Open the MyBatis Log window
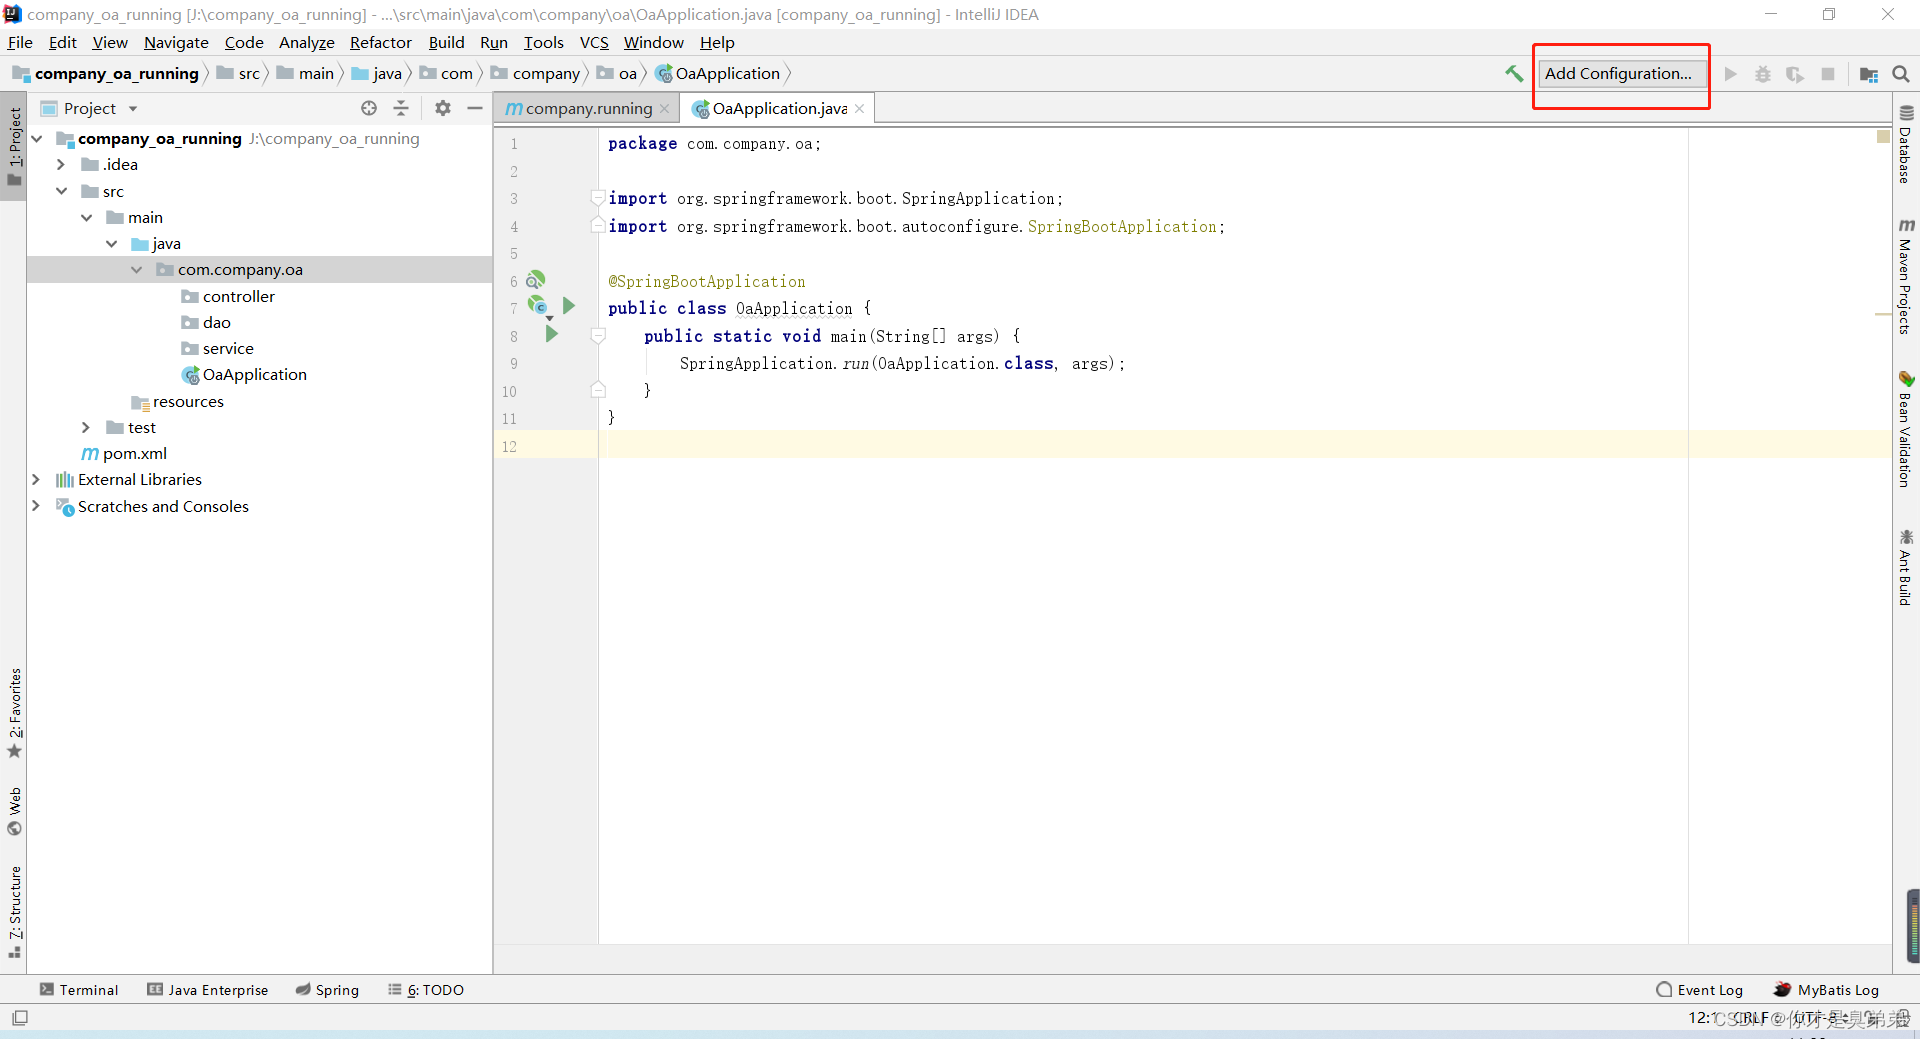This screenshot has width=1920, height=1039. (x=1827, y=990)
